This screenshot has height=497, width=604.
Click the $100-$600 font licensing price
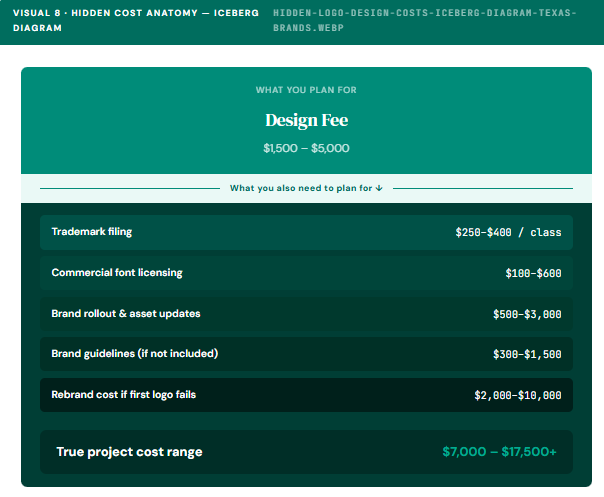point(533,273)
